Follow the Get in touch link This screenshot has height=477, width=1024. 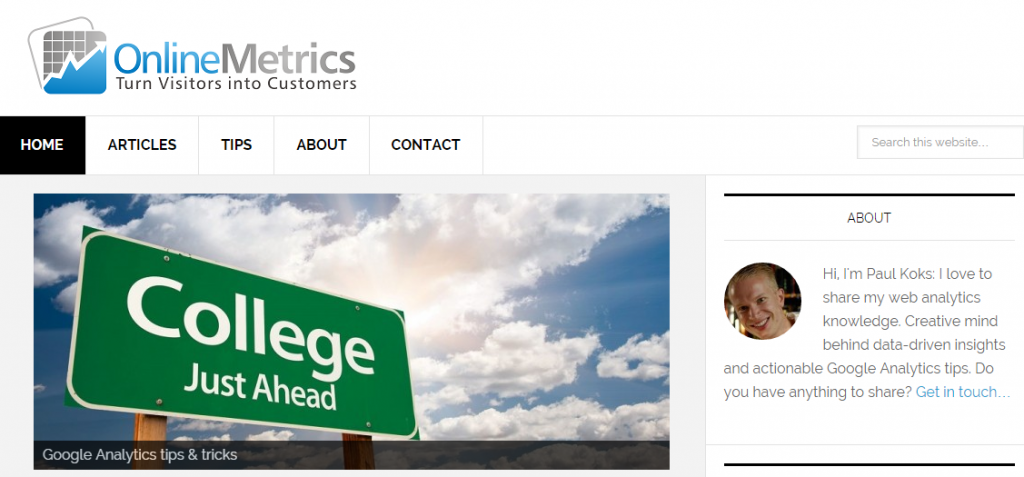963,392
